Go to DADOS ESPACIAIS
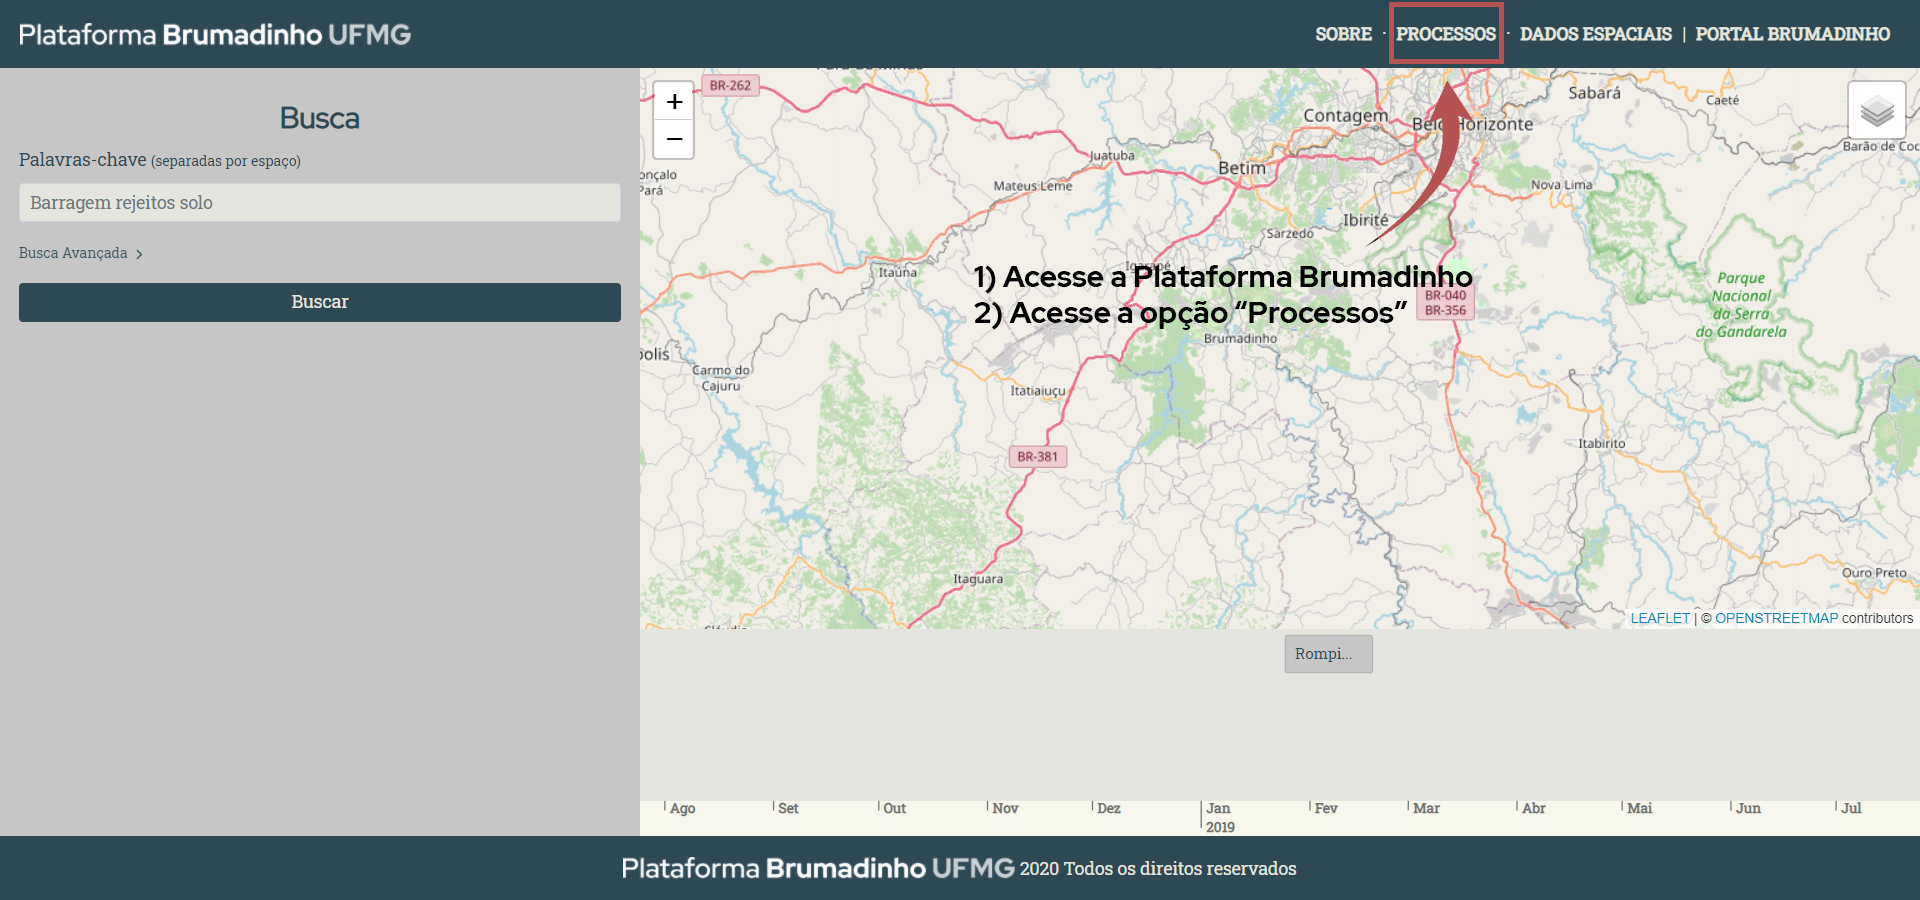Viewport: 1920px width, 900px height. (x=1595, y=34)
